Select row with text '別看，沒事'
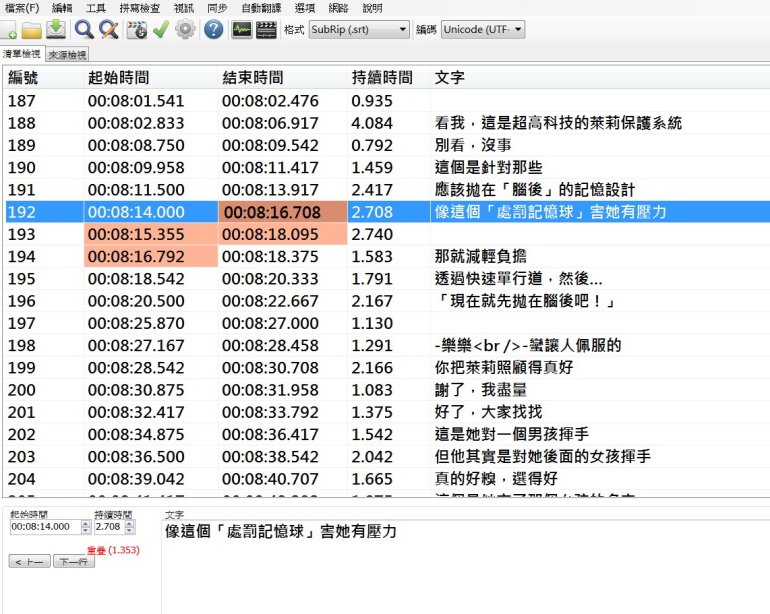Screen dimensions: 770x614 coord(387,145)
